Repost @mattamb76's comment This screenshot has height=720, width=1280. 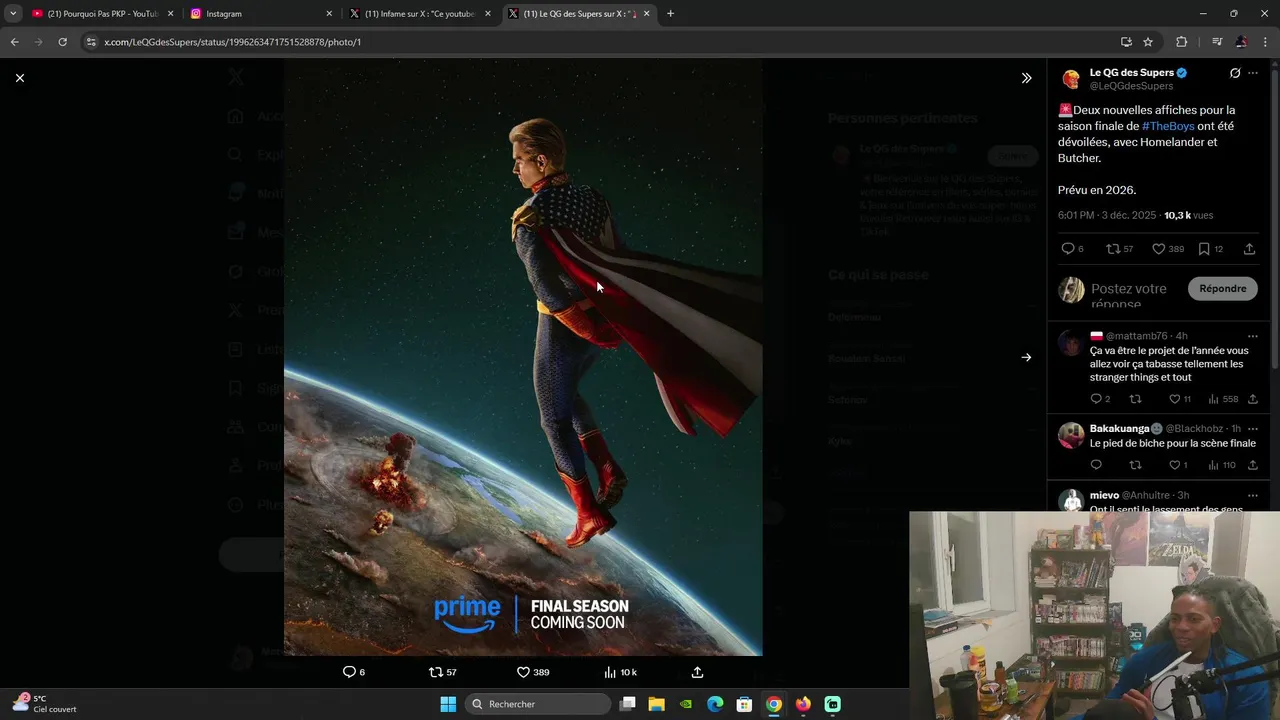coord(1135,399)
